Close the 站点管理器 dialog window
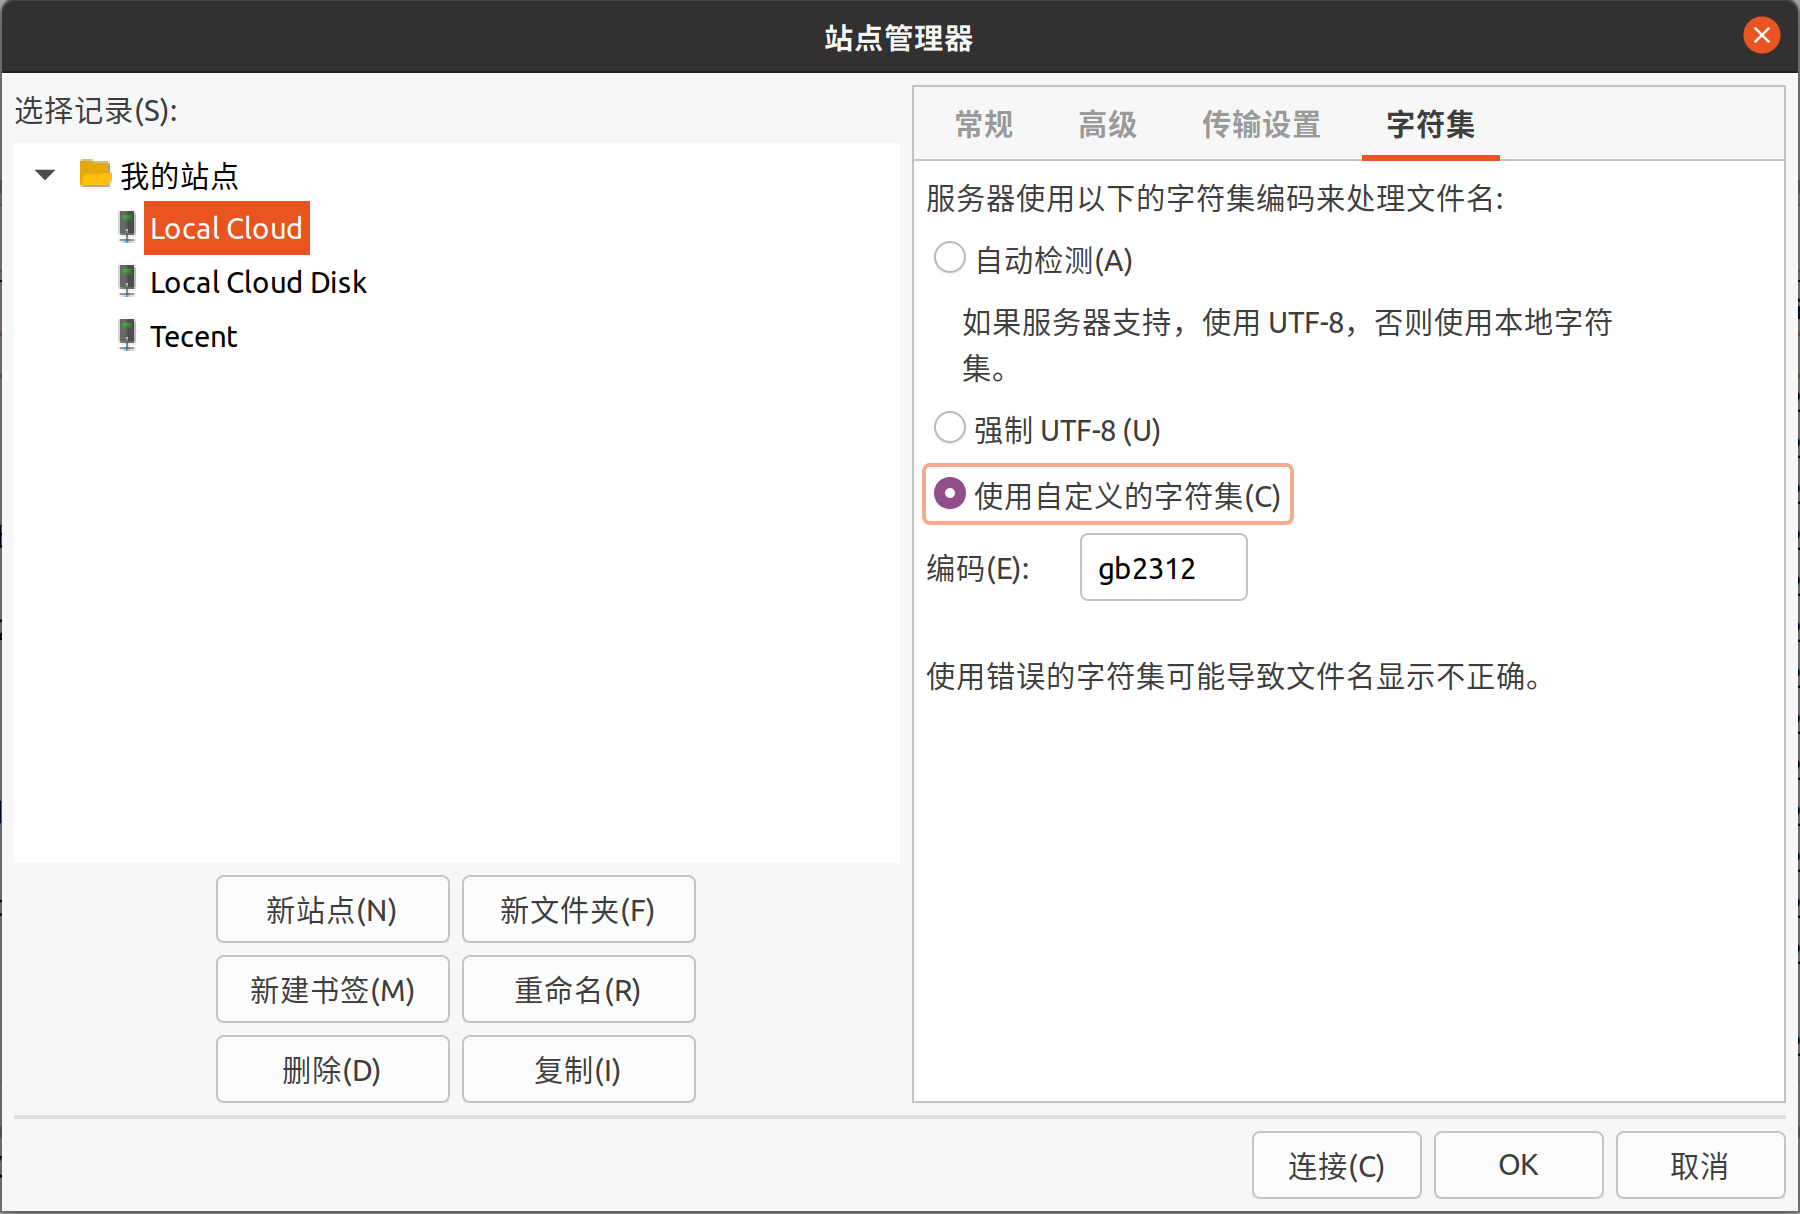The height and width of the screenshot is (1214, 1800). pyautogui.click(x=1761, y=36)
